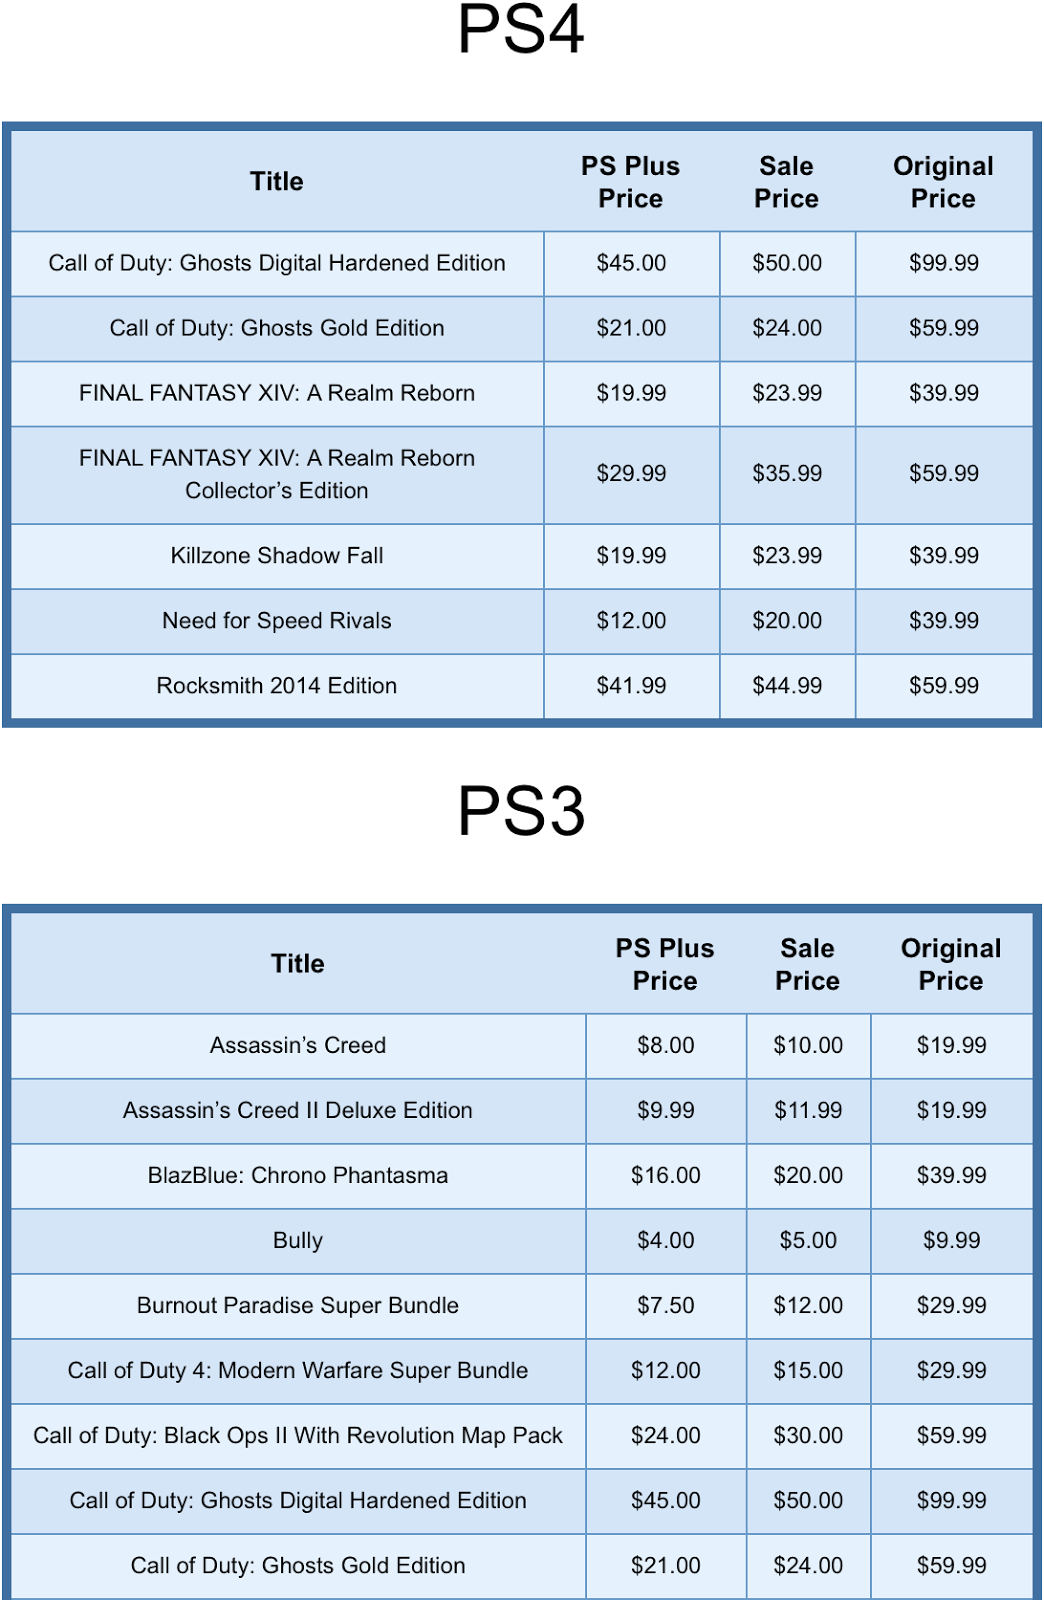Select the Need for Speed Rivals row title
This screenshot has height=1600, width=1044.
click(277, 621)
